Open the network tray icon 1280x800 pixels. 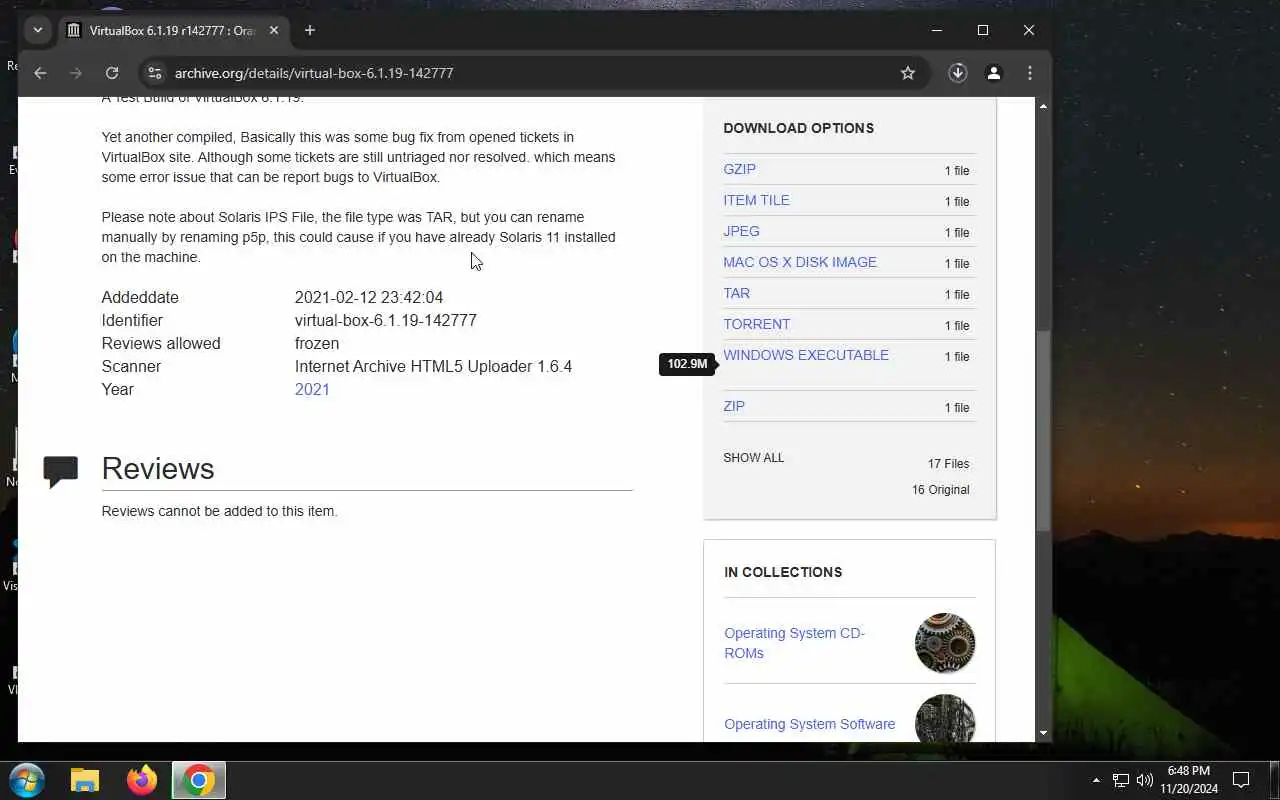click(x=1121, y=780)
